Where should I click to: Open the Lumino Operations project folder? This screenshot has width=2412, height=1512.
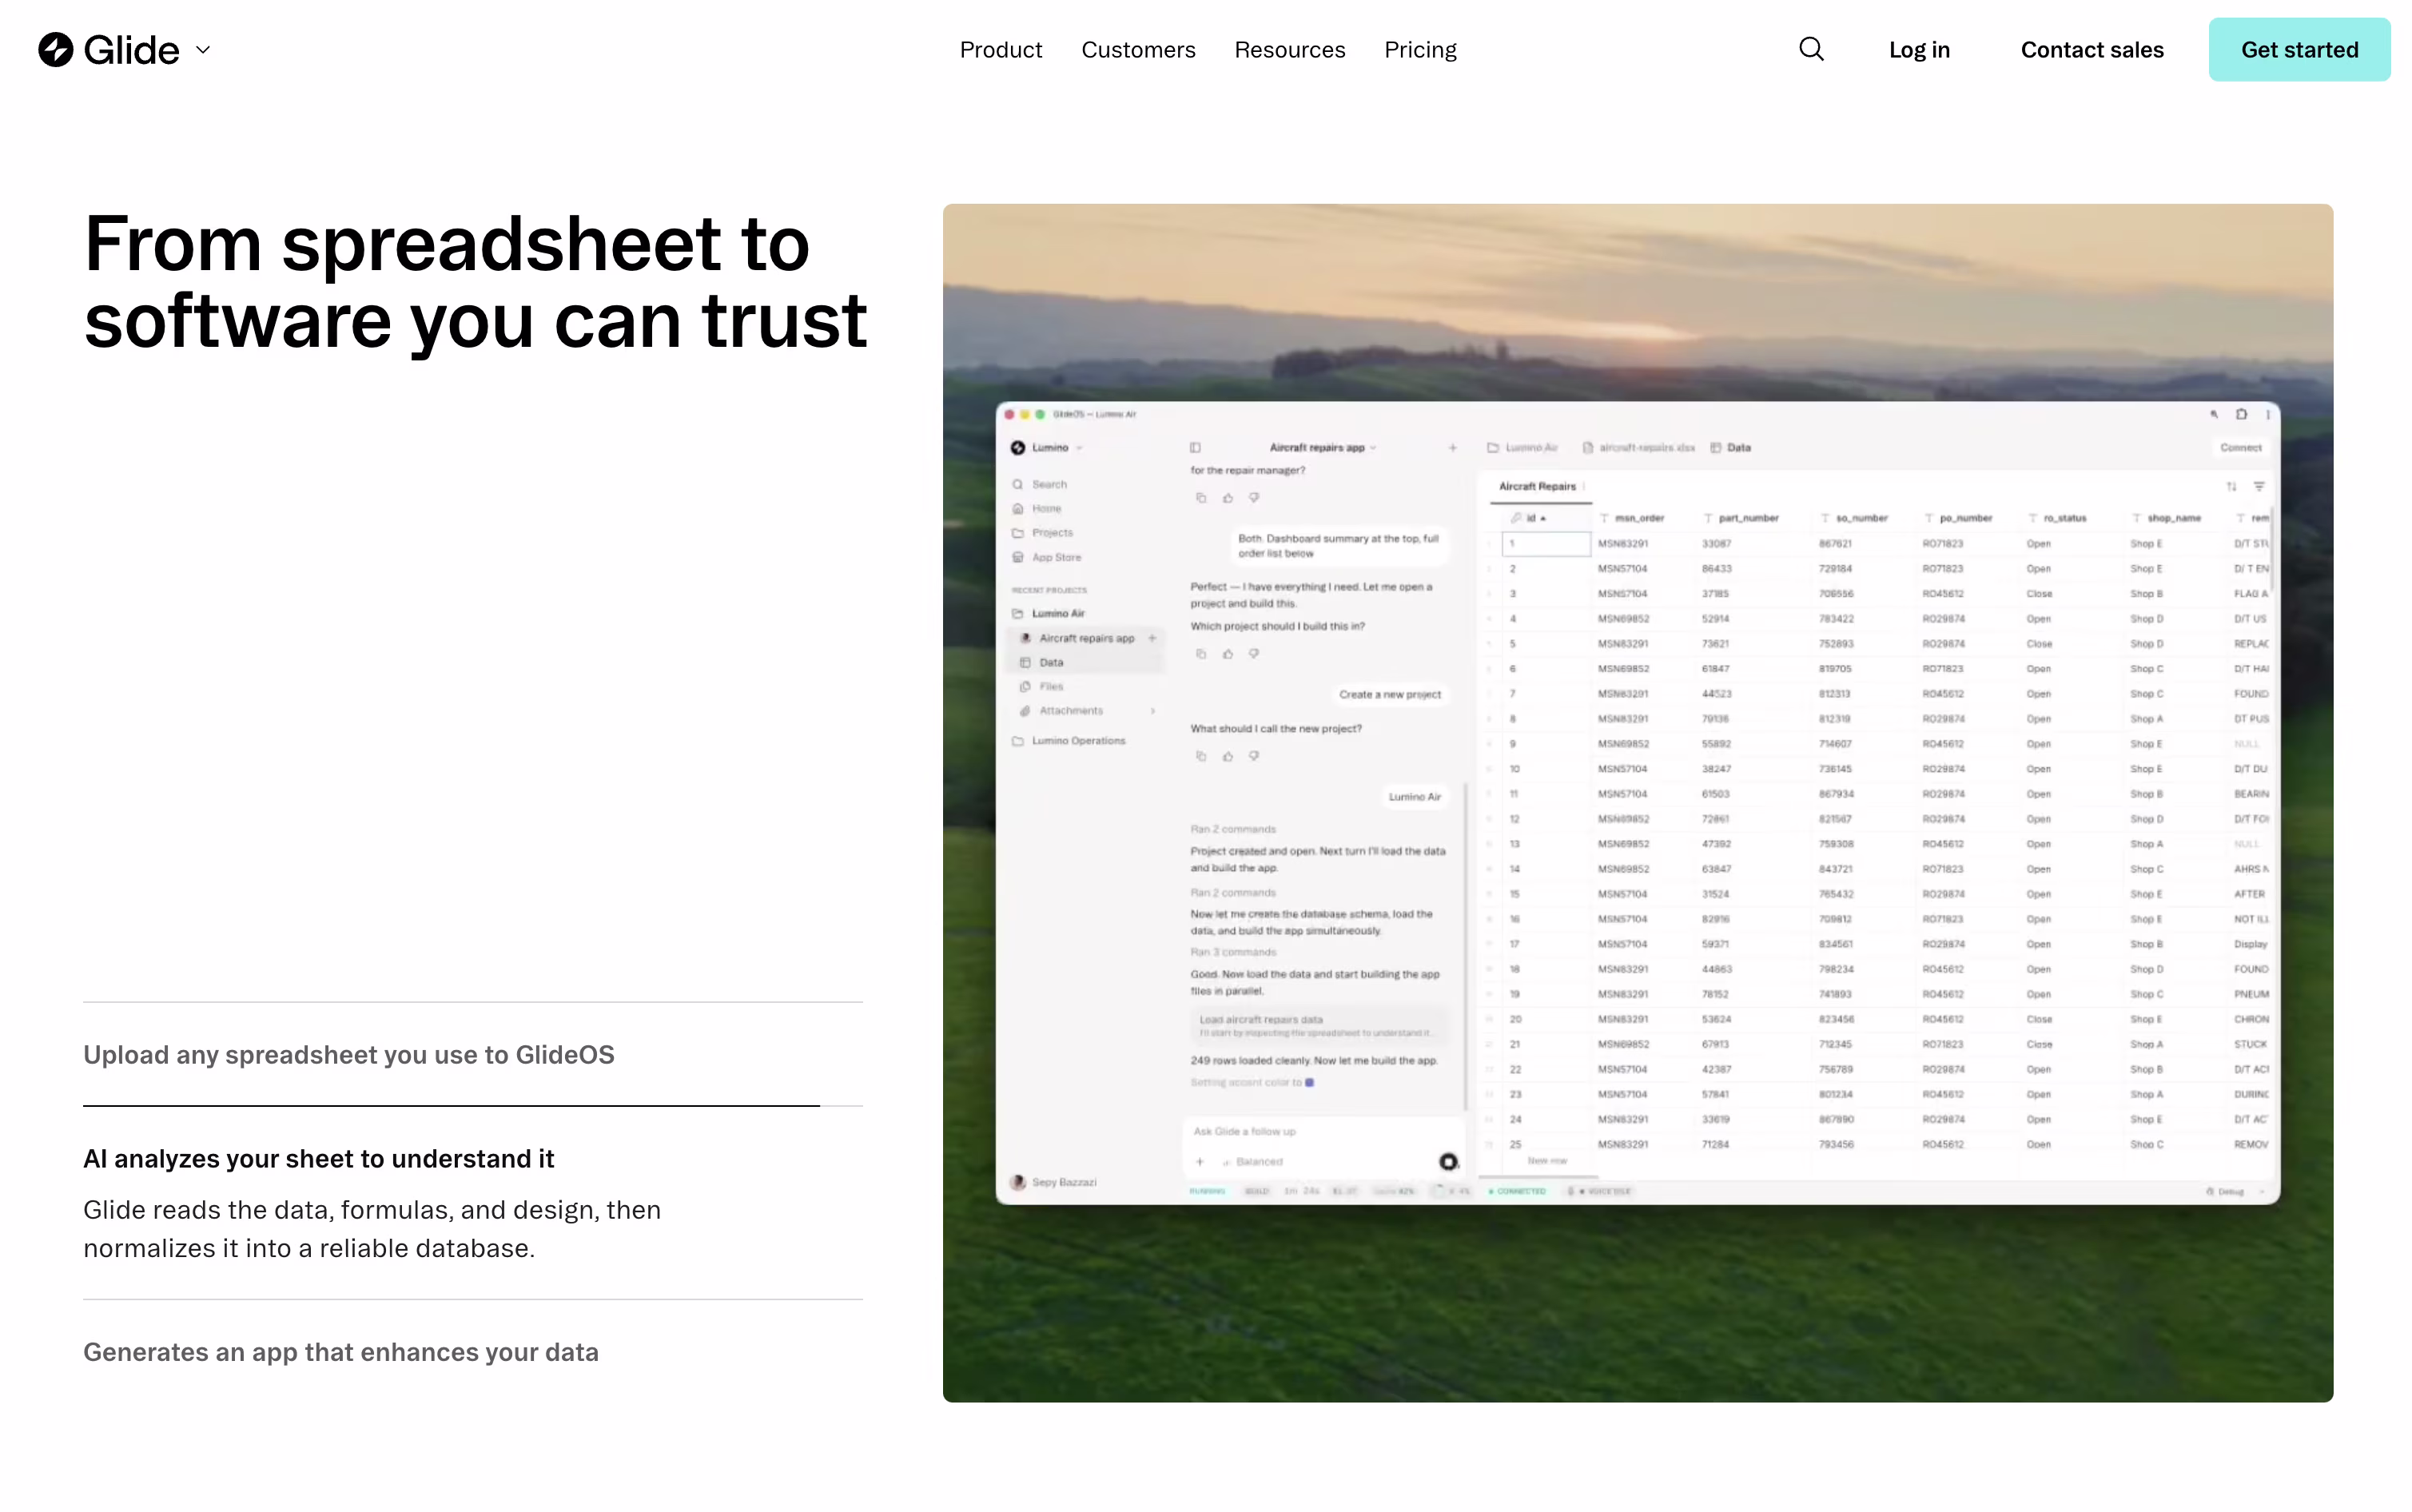tap(1069, 741)
